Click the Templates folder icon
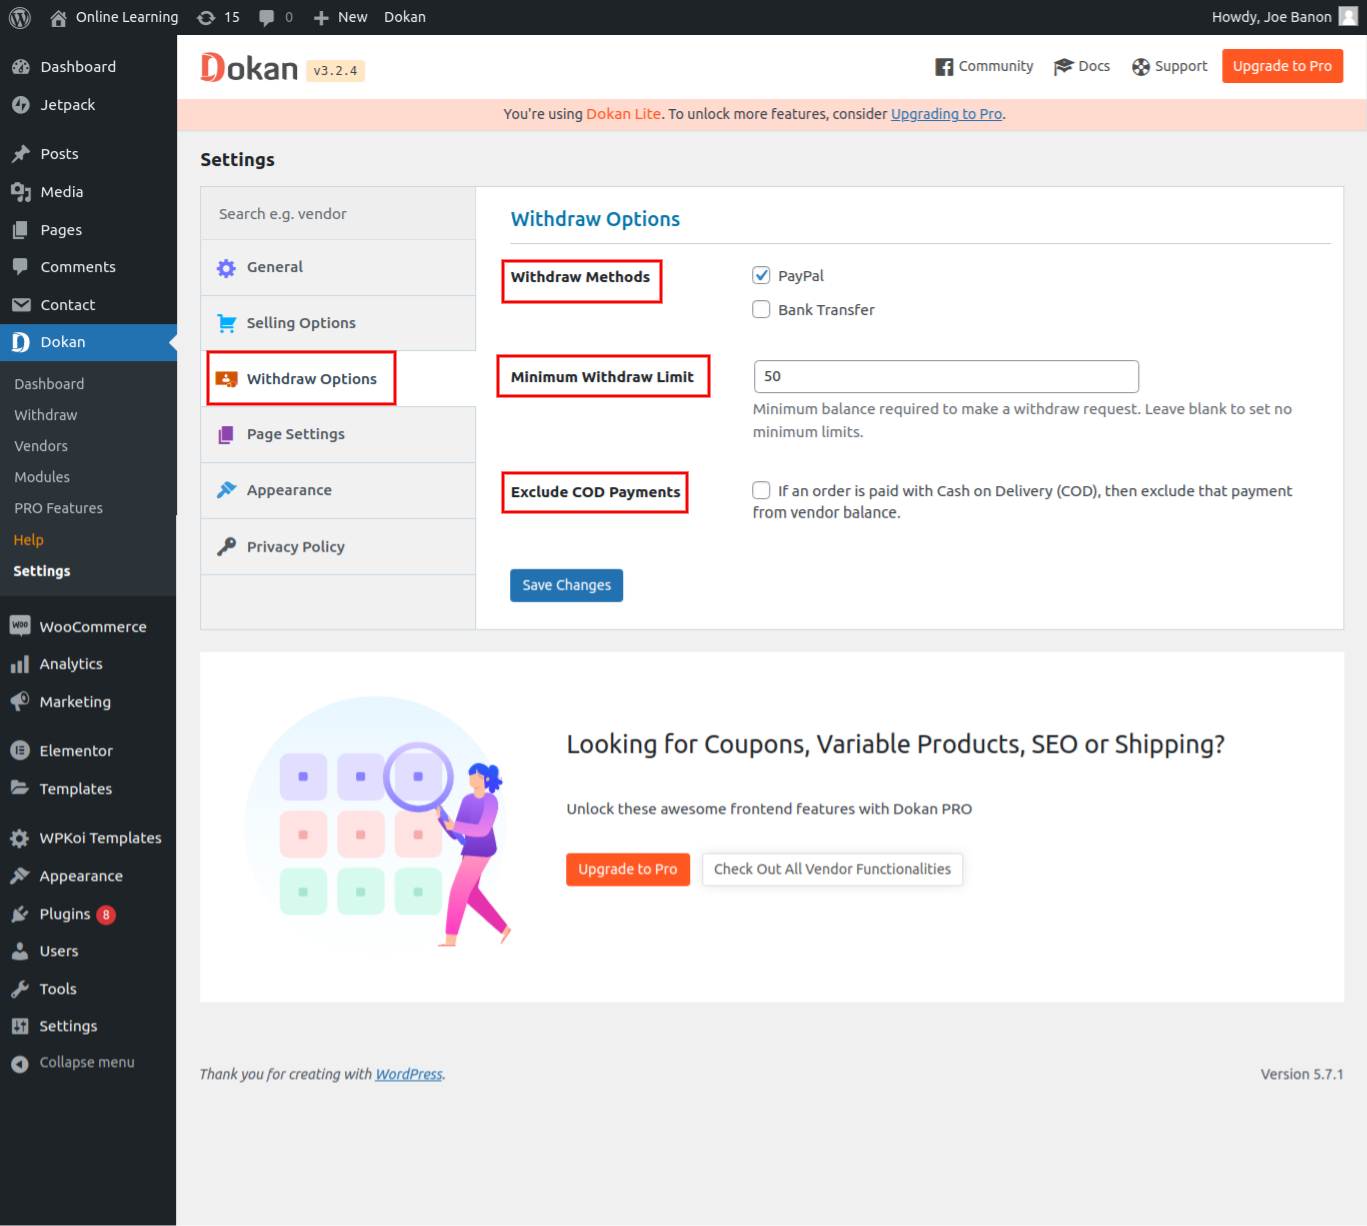1367x1226 pixels. (x=20, y=788)
